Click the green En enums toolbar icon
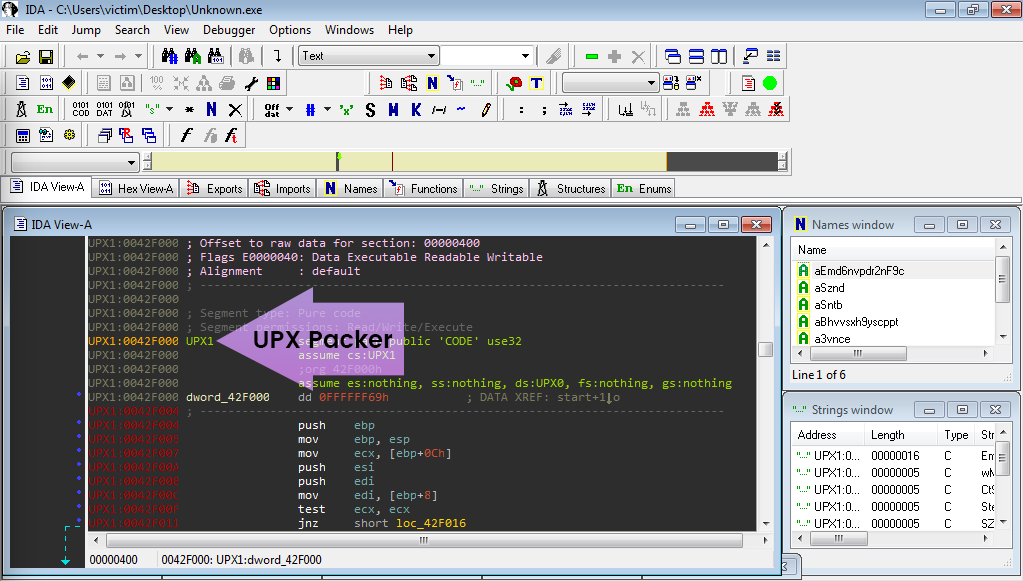Screen dimensions: 1023x581 click(45, 109)
